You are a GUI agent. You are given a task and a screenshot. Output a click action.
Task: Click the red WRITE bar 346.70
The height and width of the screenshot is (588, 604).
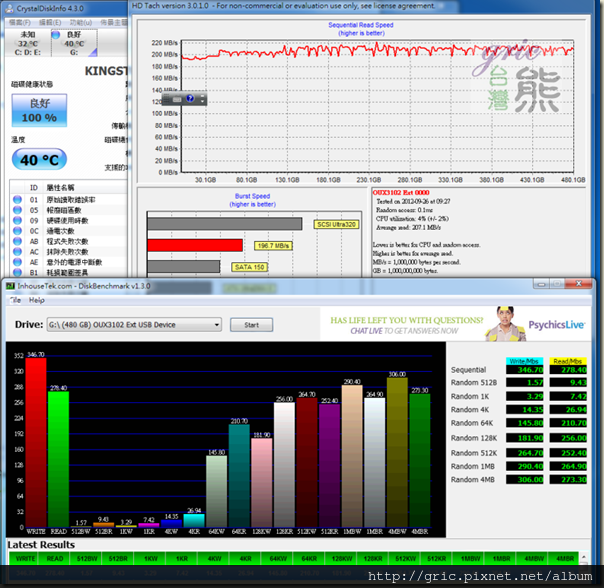pos(36,442)
